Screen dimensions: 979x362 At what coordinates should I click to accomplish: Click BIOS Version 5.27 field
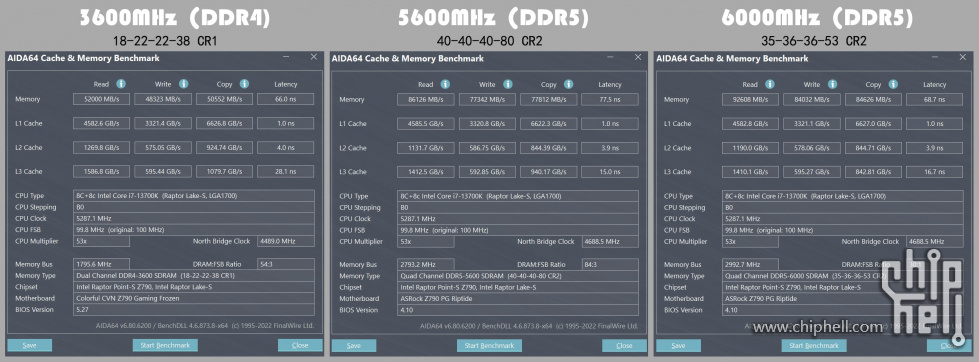click(x=194, y=310)
